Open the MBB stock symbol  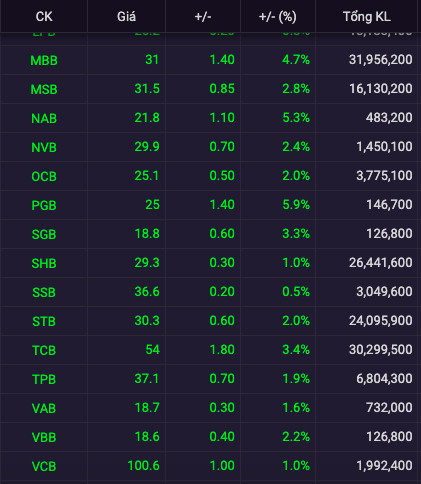(44, 60)
